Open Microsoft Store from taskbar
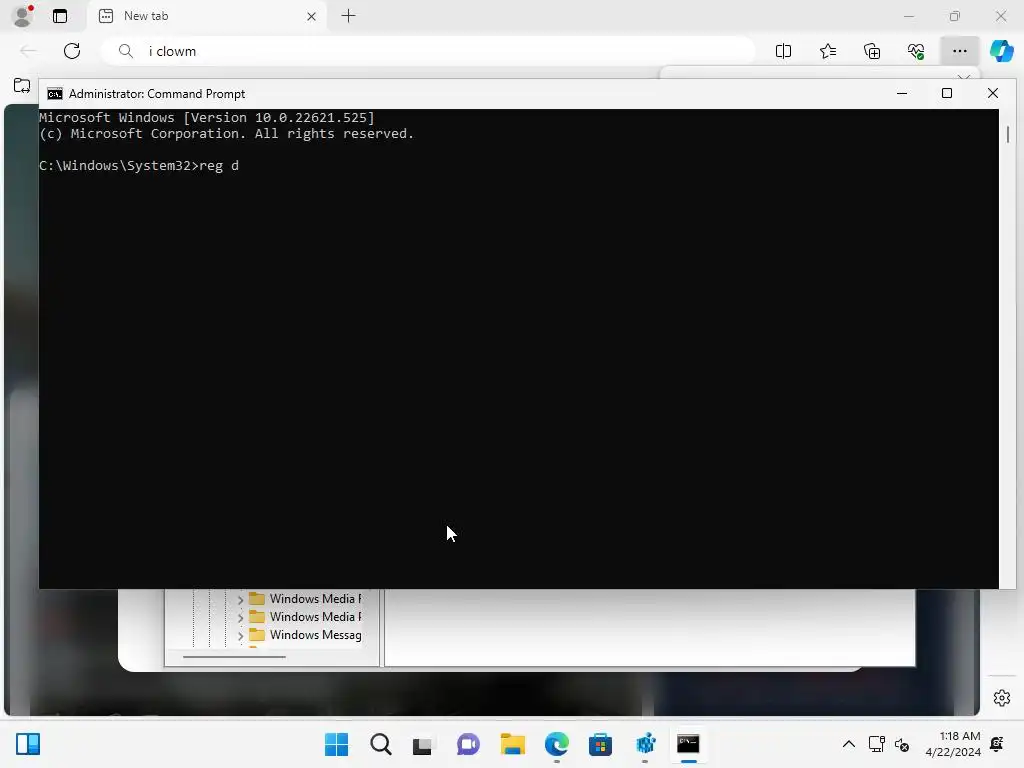 coord(600,744)
